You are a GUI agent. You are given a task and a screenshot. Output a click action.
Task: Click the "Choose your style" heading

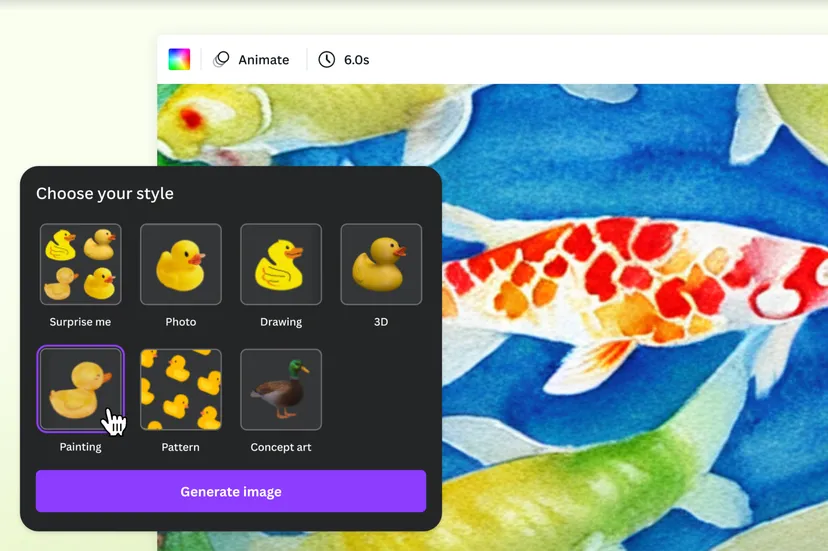105,193
